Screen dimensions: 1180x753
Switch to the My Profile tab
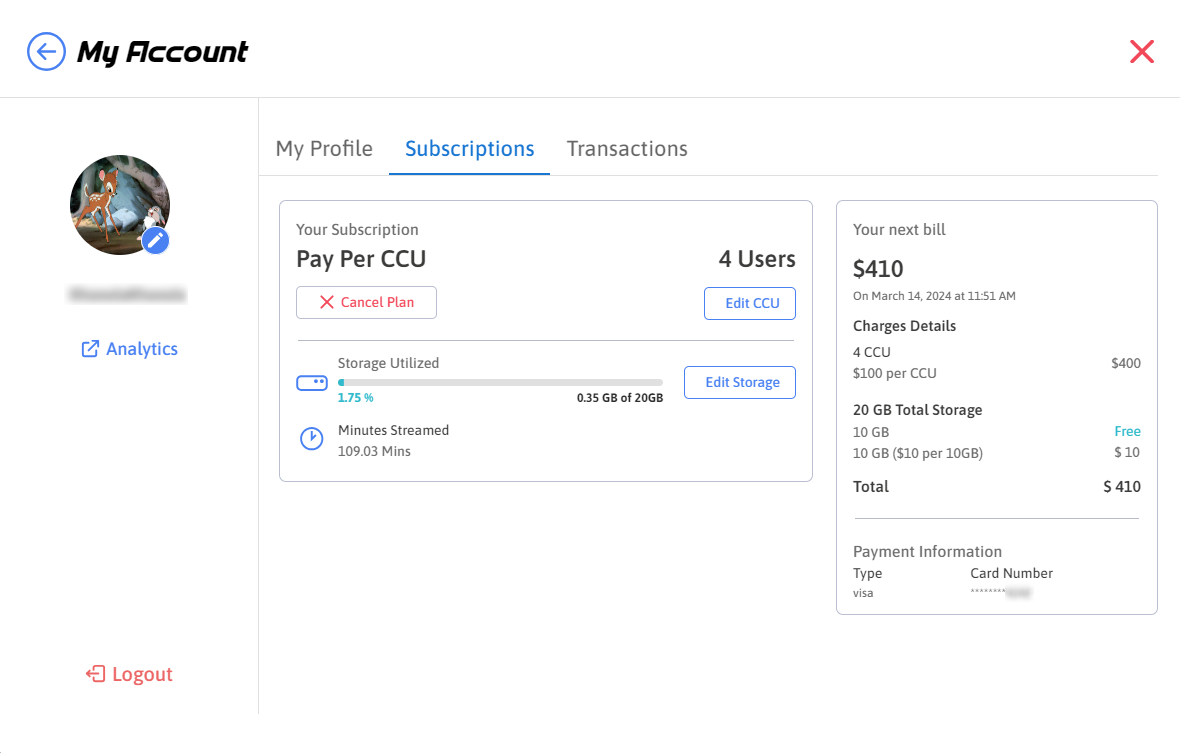pos(324,149)
